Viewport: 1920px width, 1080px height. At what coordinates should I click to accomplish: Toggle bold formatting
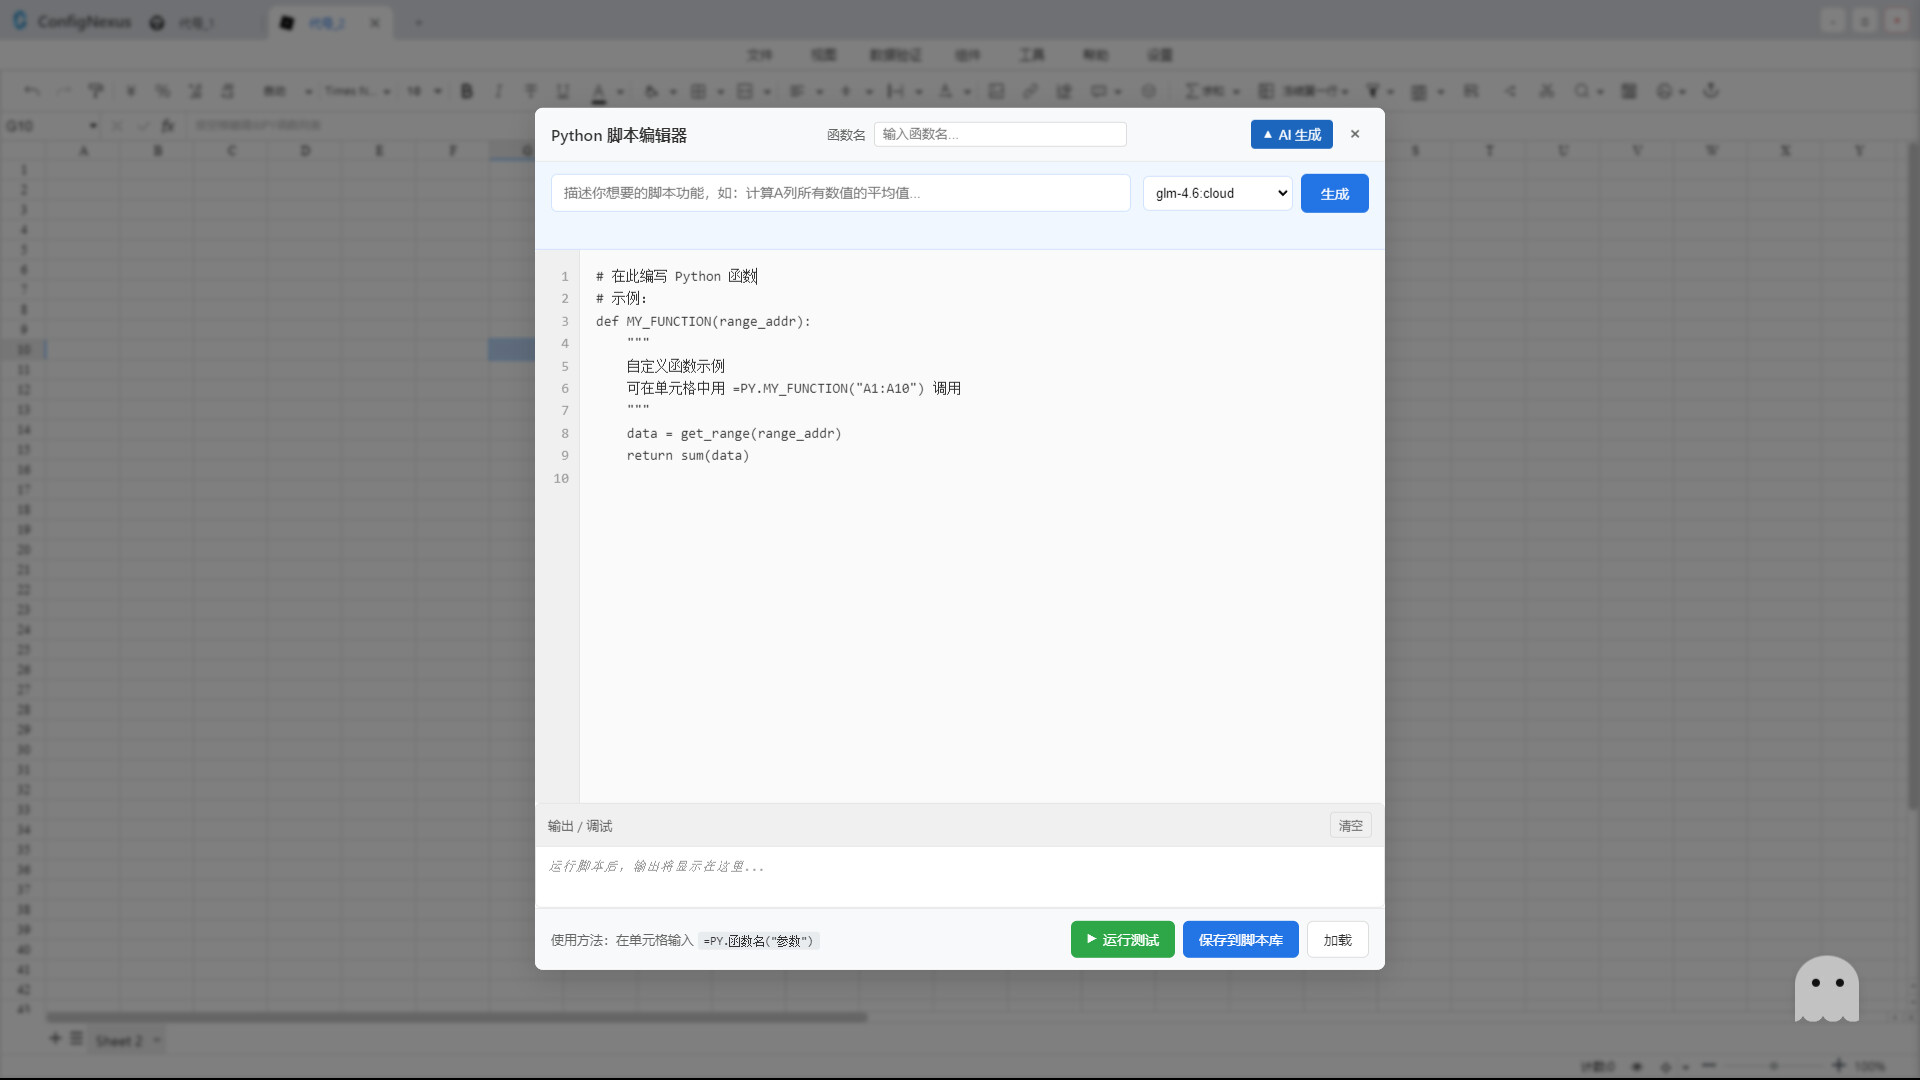466,90
